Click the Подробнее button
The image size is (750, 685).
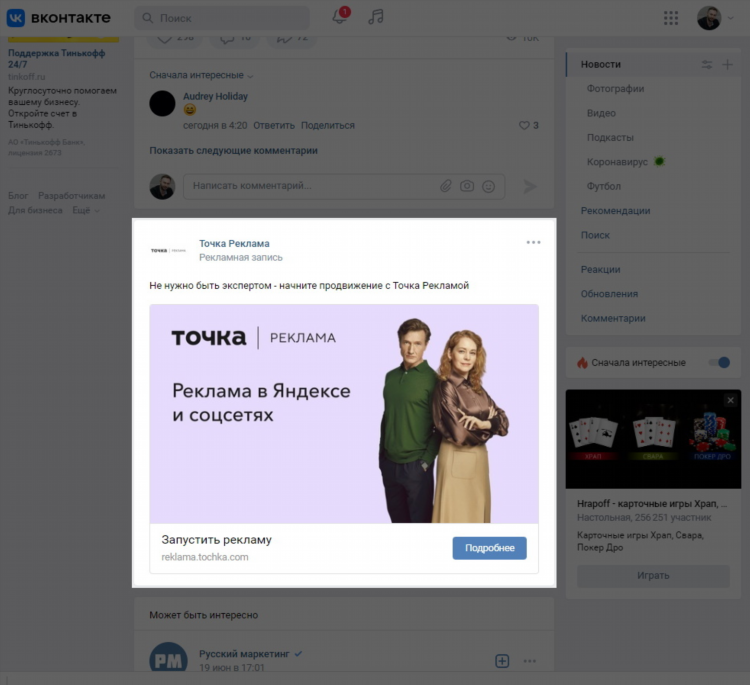point(489,548)
